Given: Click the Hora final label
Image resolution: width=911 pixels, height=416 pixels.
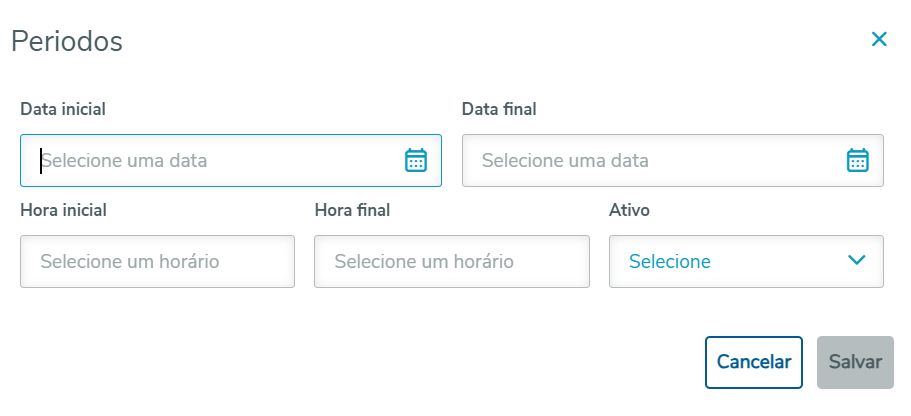Looking at the screenshot, I should pos(352,210).
